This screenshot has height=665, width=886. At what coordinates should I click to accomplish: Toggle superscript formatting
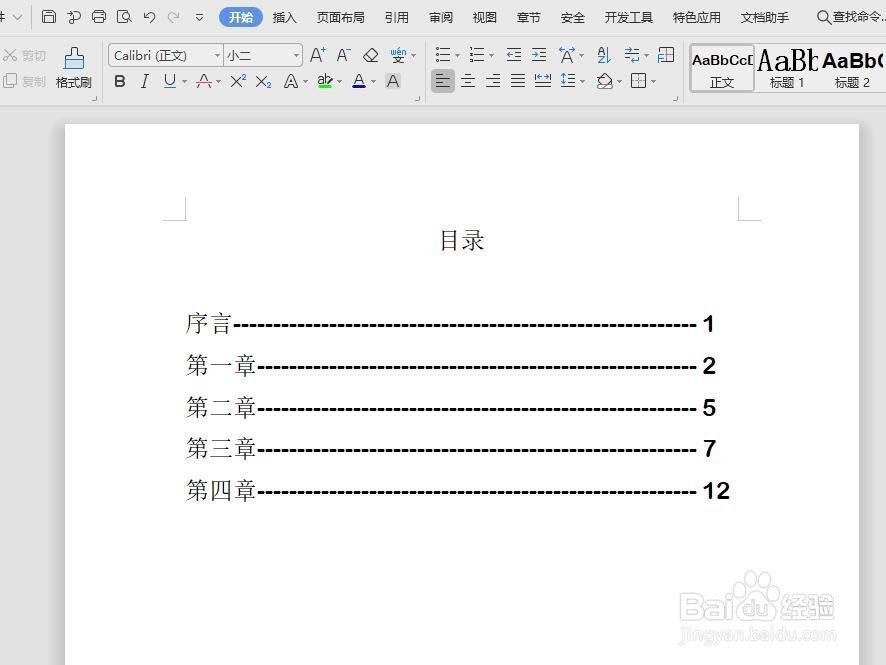coord(238,81)
